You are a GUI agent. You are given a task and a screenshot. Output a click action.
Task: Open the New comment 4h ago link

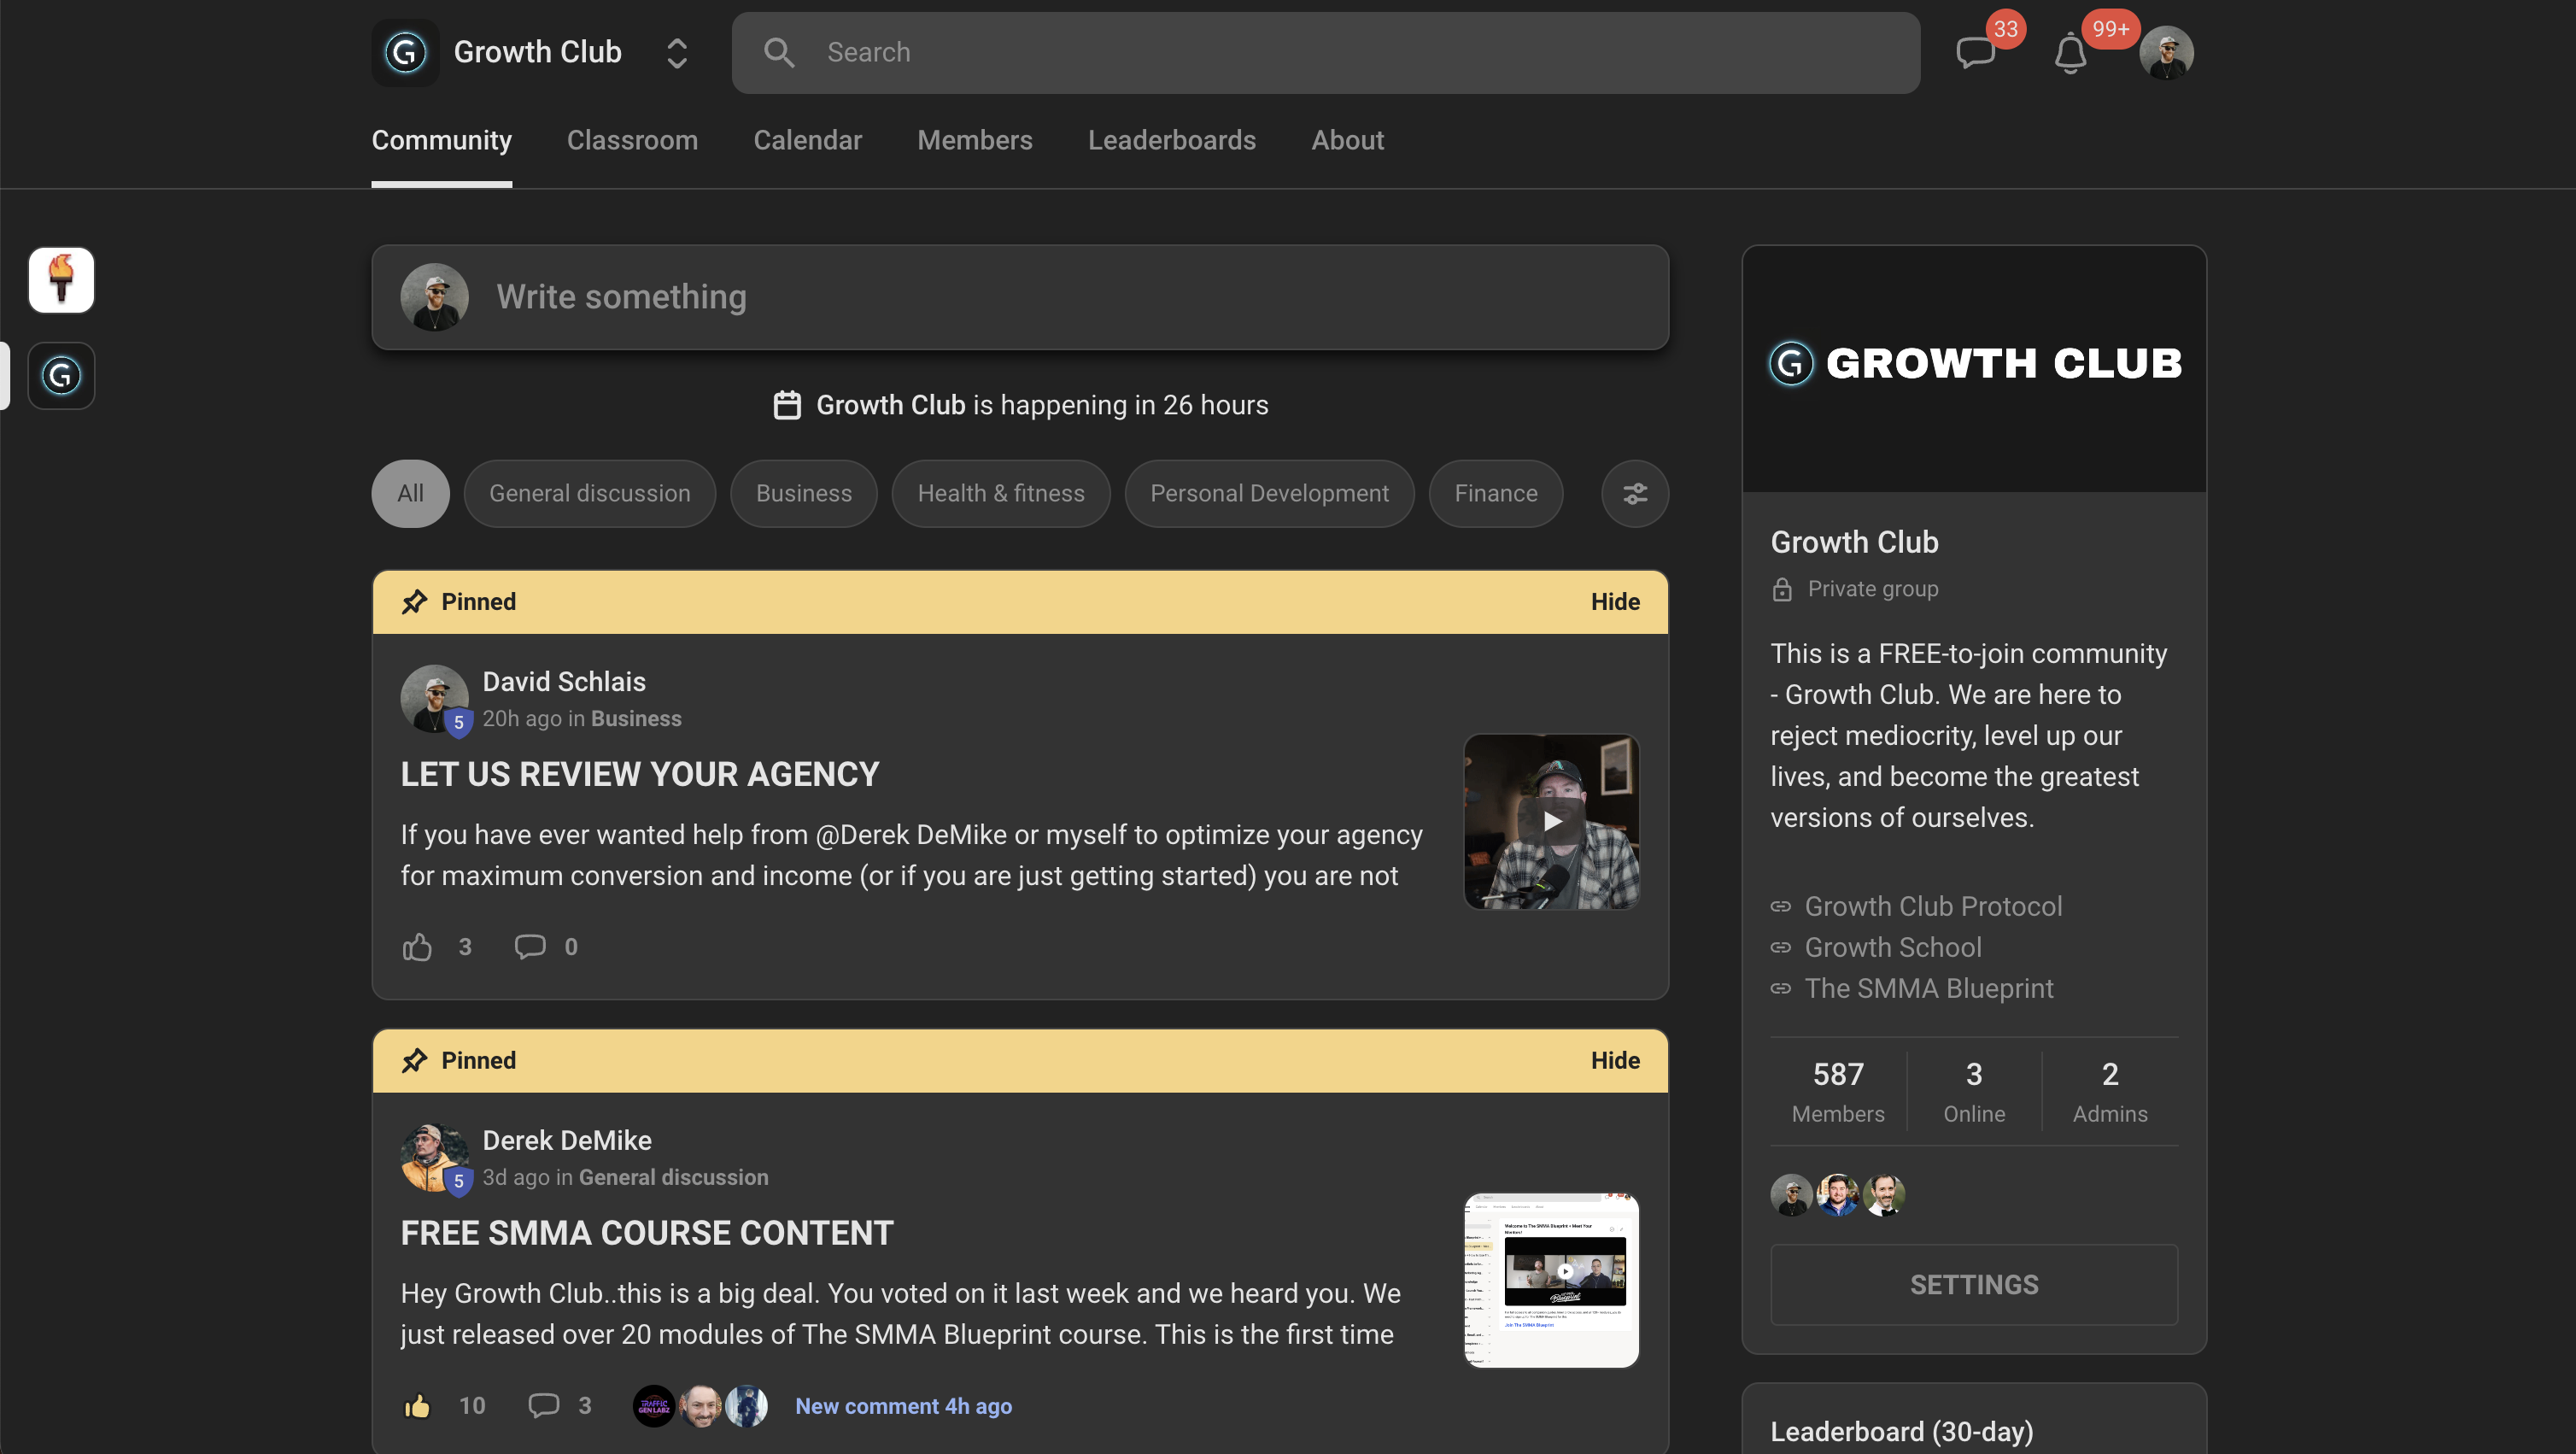click(x=903, y=1406)
